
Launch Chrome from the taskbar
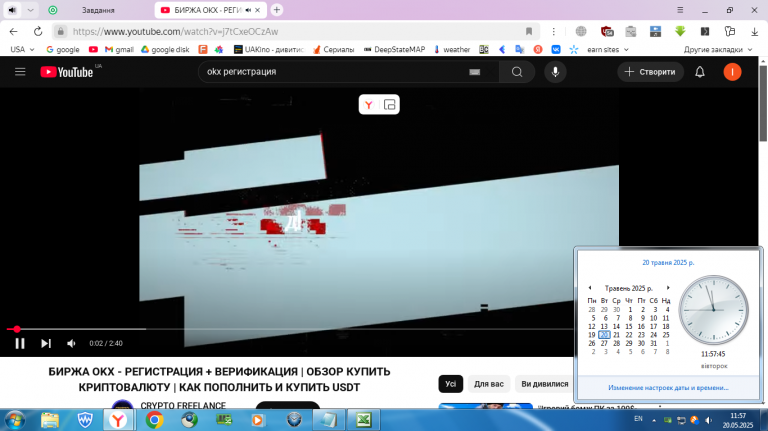point(154,420)
